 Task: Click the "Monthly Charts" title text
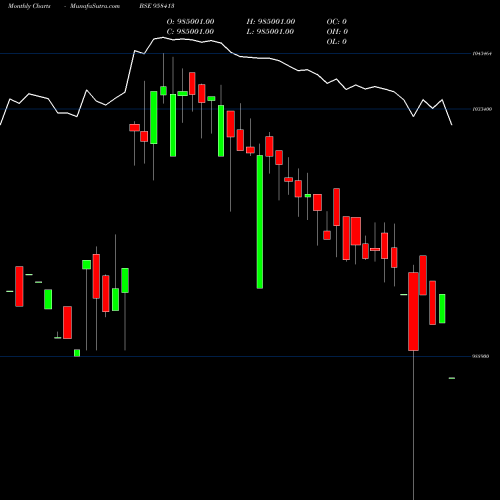(29, 6)
